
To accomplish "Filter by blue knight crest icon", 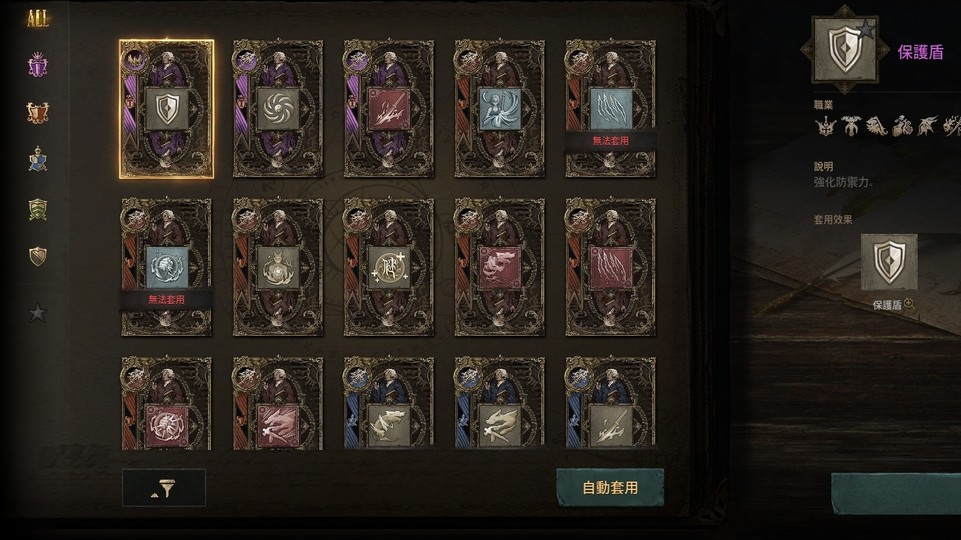I will click(x=37, y=159).
